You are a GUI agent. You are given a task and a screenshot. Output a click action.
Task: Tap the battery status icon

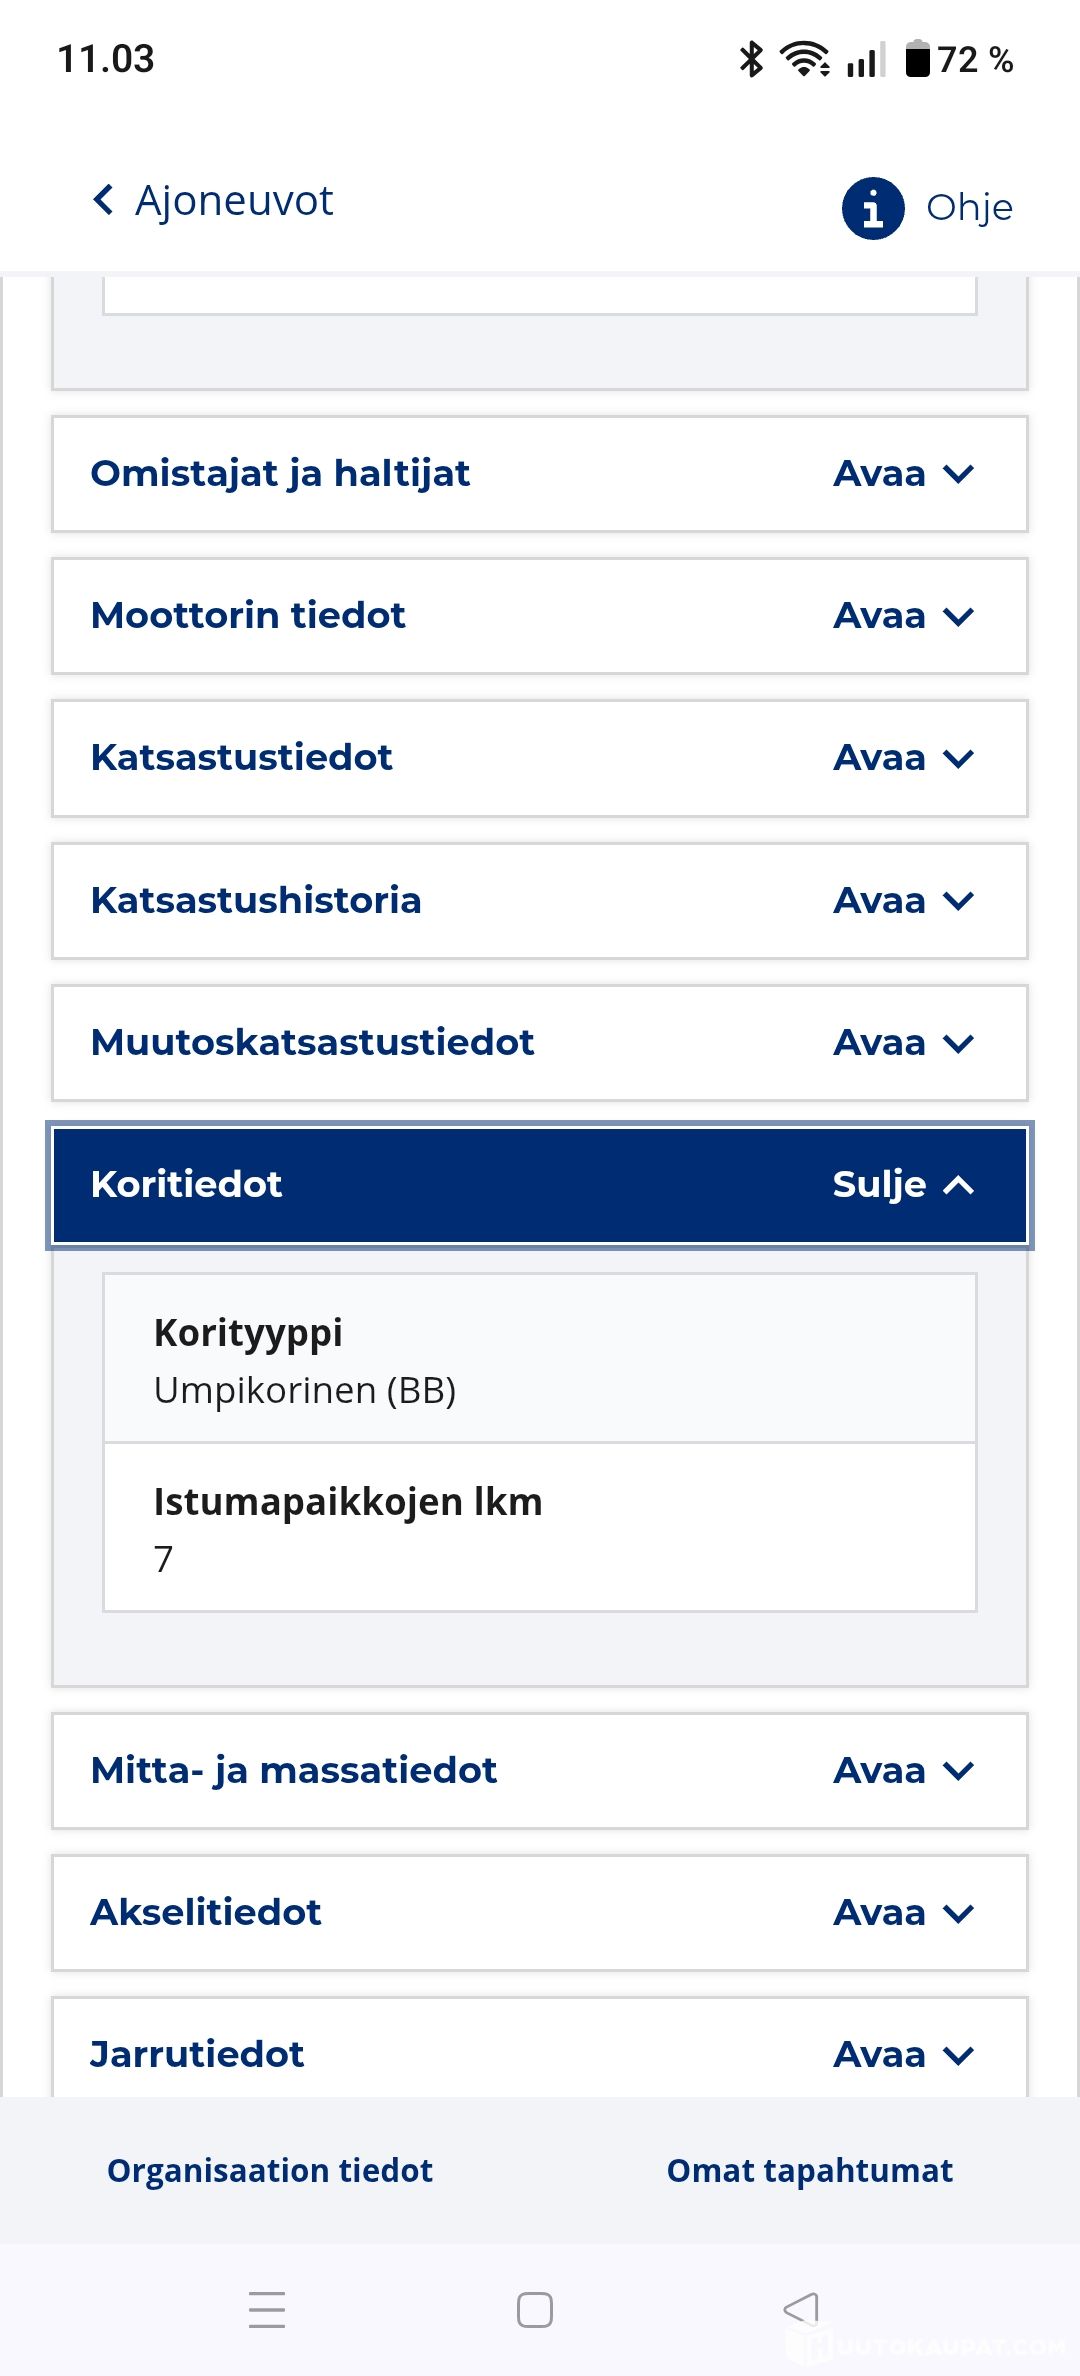pos(917,60)
